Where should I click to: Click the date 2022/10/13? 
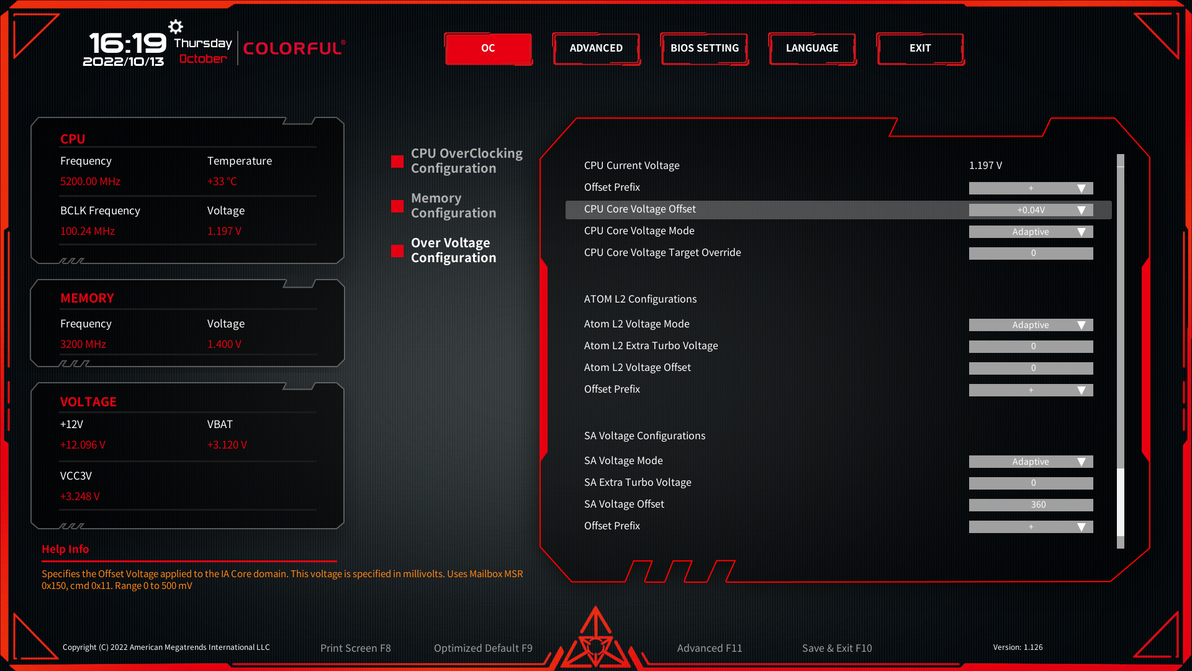click(x=123, y=62)
